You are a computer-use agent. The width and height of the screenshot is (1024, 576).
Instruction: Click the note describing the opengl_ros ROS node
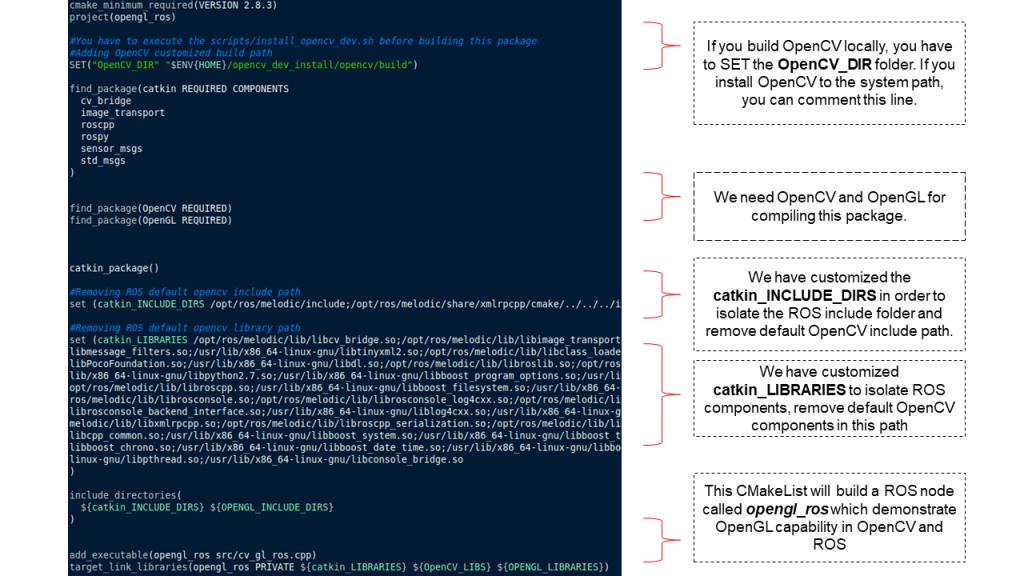pyautogui.click(x=829, y=517)
